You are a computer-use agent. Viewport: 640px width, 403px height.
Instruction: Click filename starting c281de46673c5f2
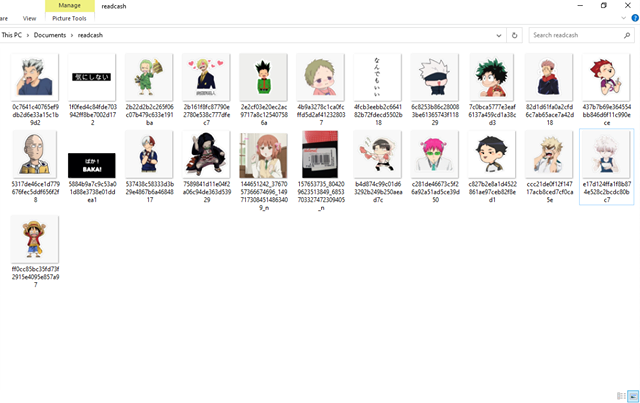(x=435, y=192)
